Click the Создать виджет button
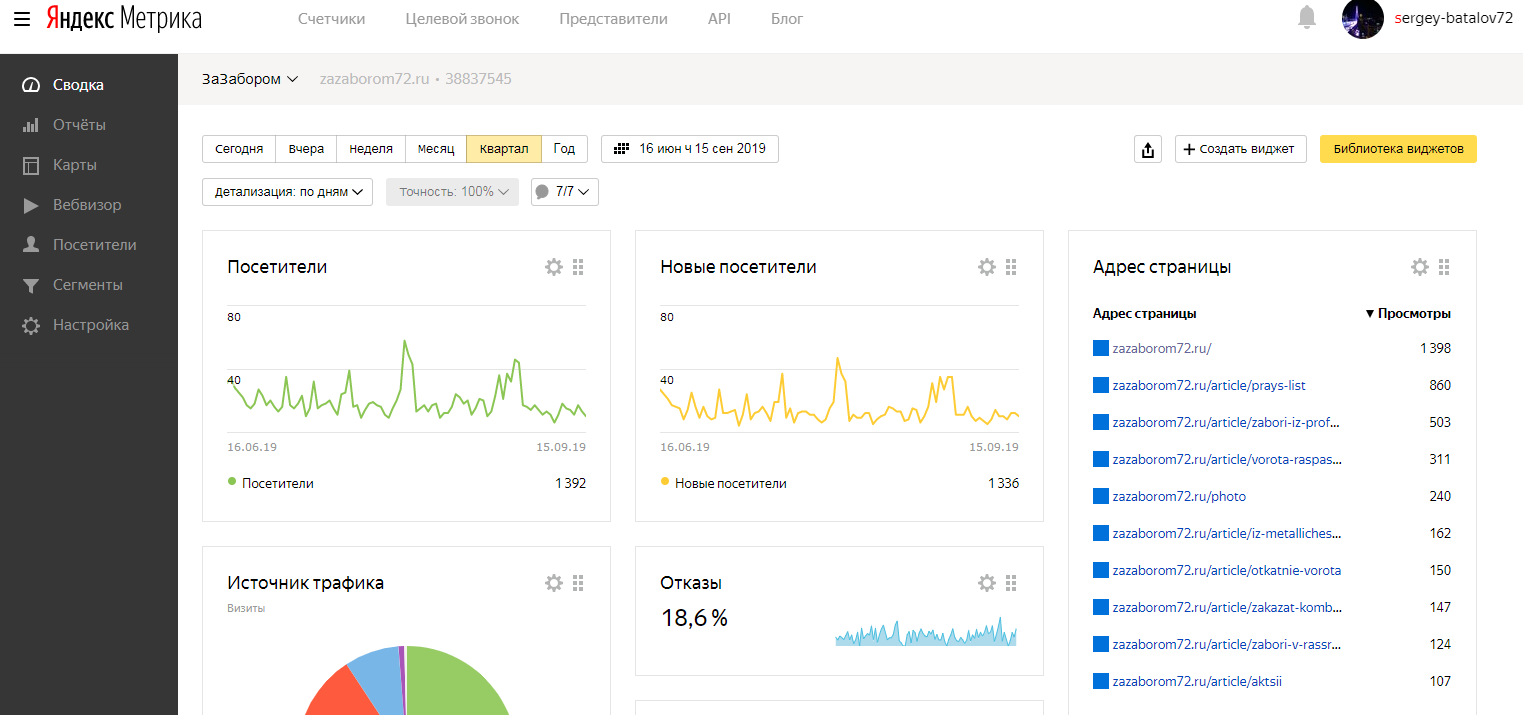Screen dimensions: 1523x715 1240,149
